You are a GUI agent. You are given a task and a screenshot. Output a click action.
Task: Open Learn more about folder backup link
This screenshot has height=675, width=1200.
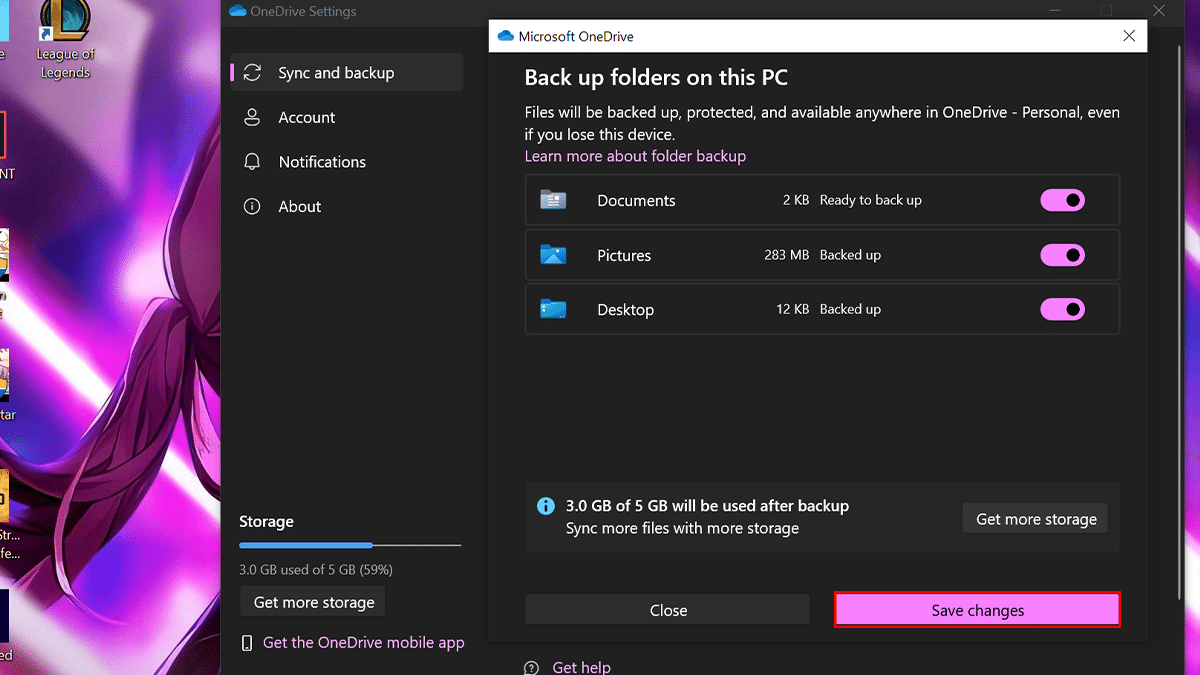(635, 156)
